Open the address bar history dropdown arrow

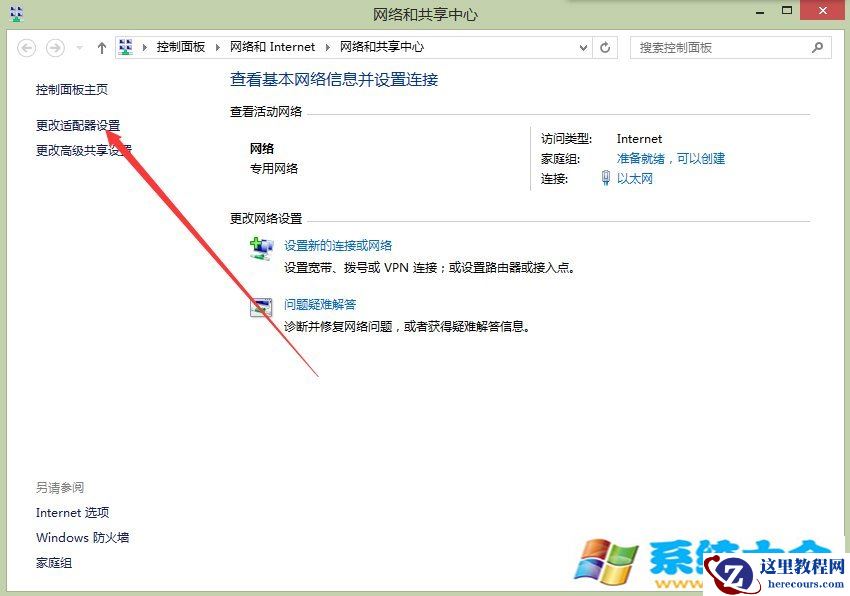[x=583, y=47]
